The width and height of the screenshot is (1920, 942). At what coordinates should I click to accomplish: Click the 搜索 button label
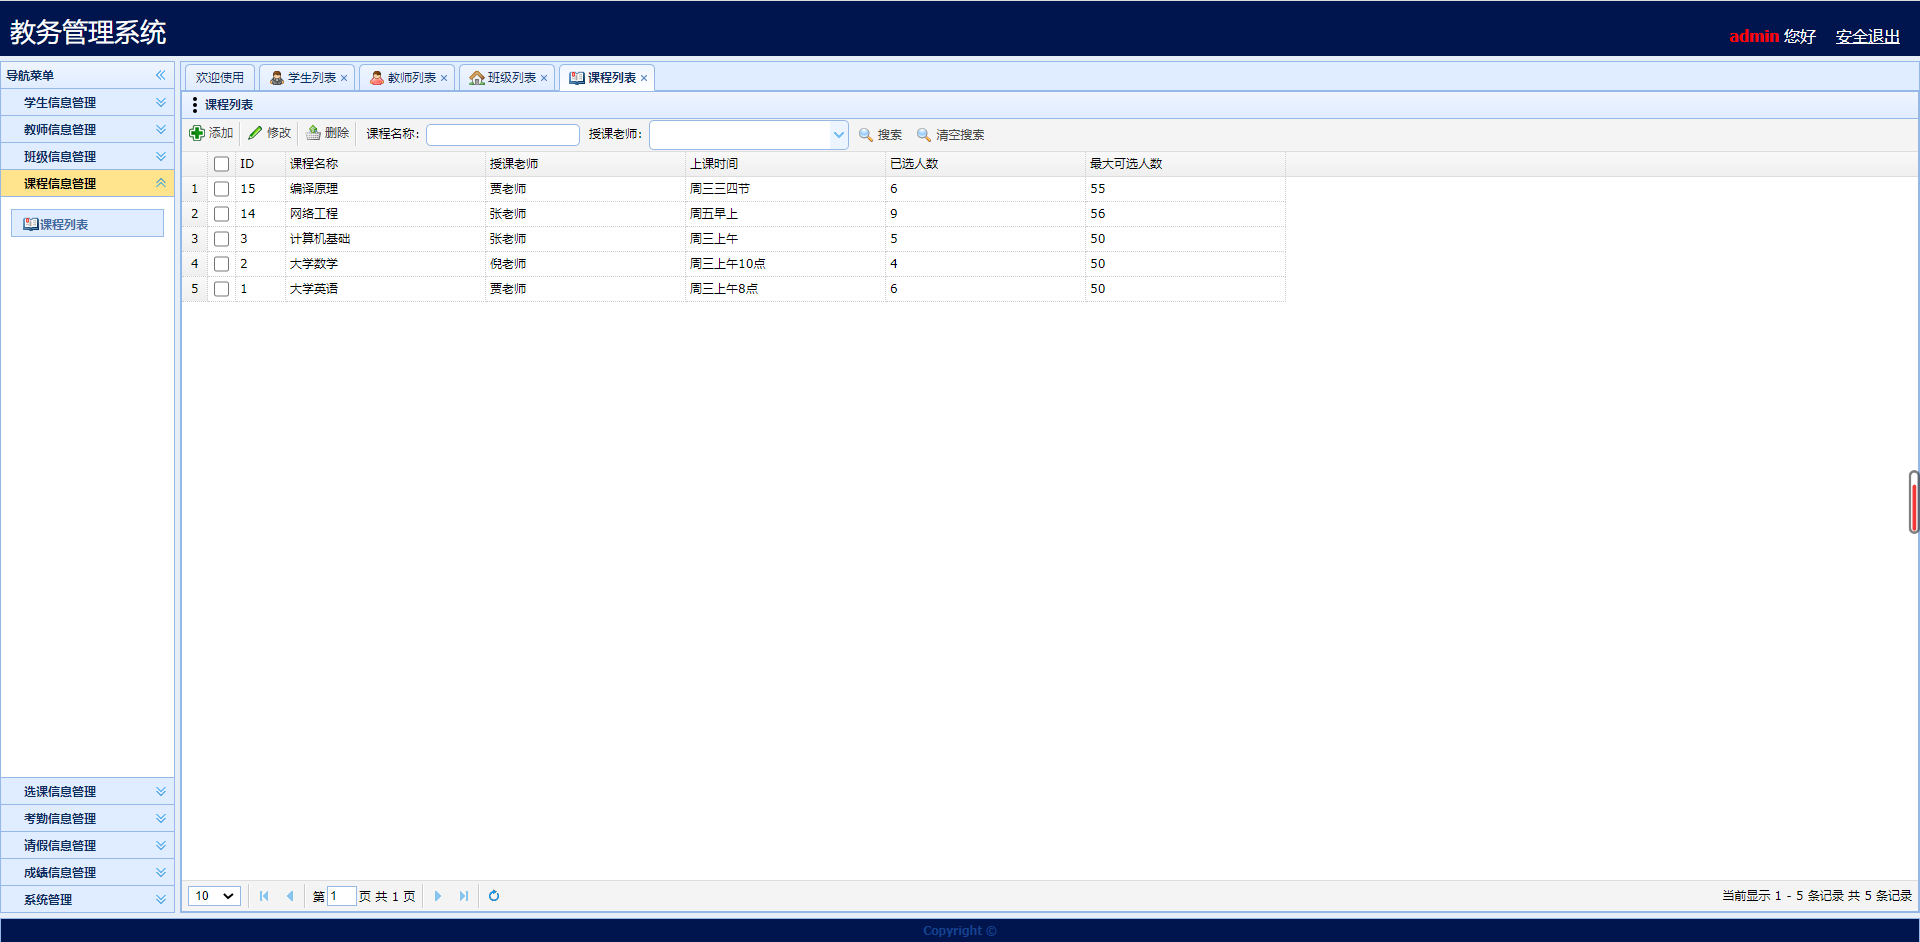click(890, 135)
